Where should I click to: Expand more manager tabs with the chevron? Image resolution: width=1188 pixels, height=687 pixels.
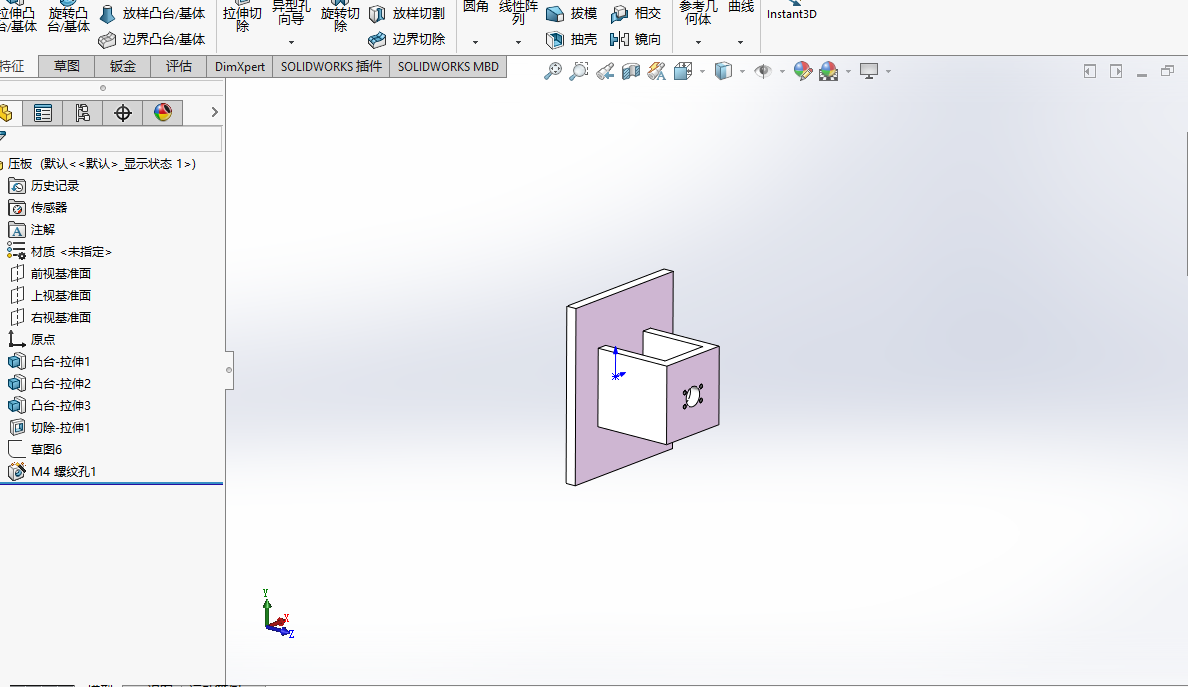pyautogui.click(x=214, y=112)
